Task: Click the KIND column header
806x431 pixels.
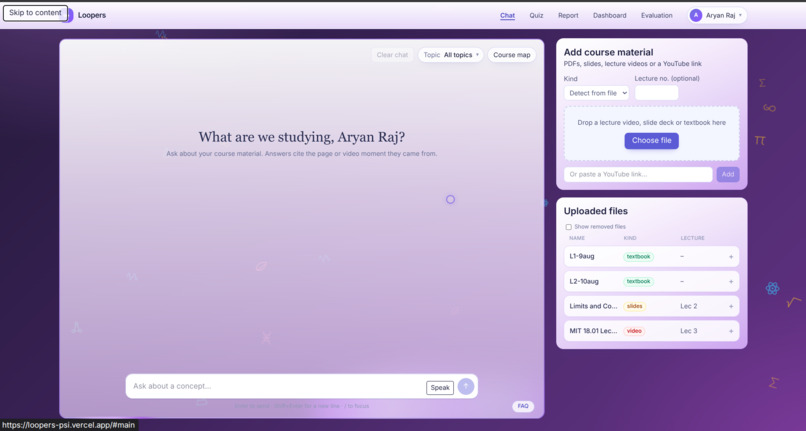Action: pos(630,238)
